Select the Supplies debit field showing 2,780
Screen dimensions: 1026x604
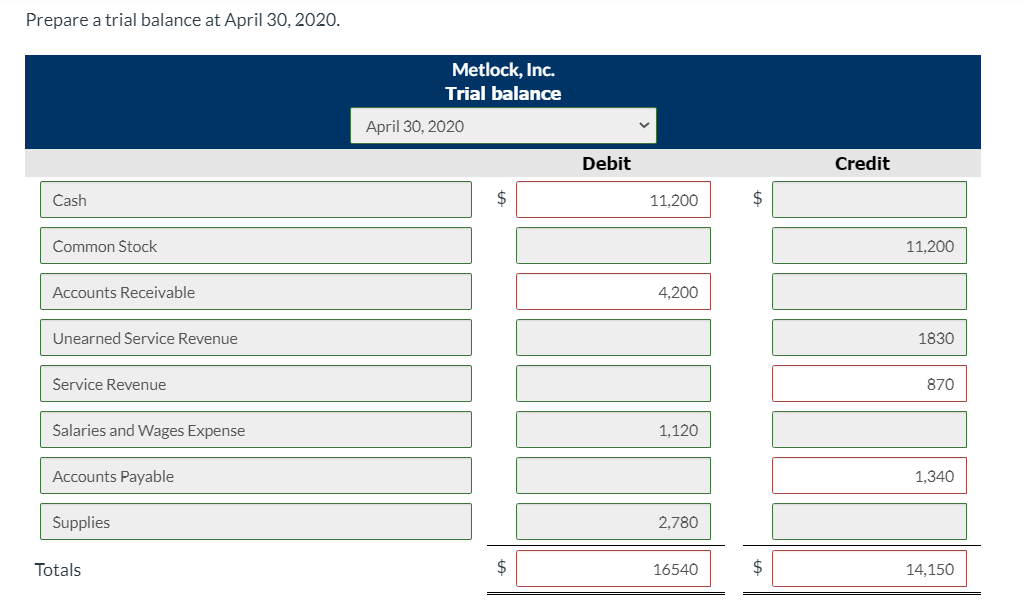click(x=612, y=521)
